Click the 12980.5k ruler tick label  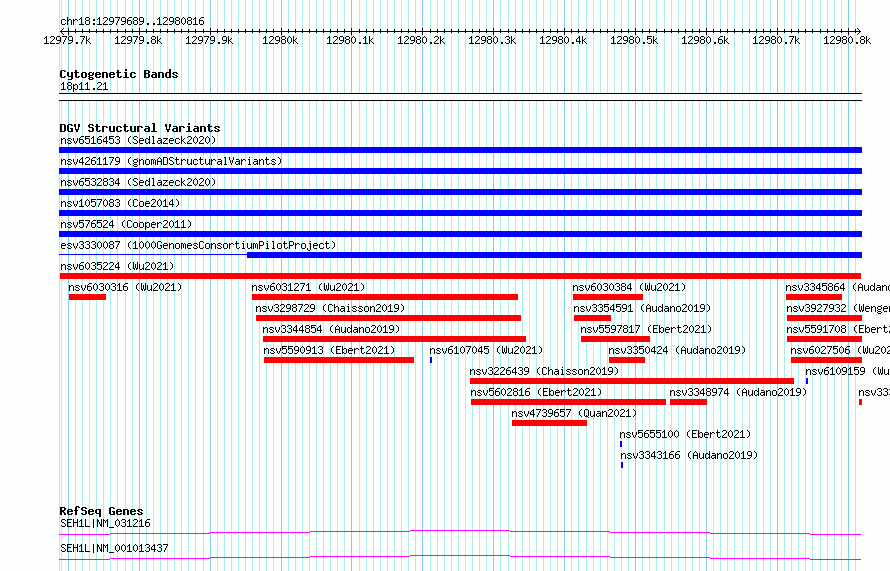click(634, 40)
